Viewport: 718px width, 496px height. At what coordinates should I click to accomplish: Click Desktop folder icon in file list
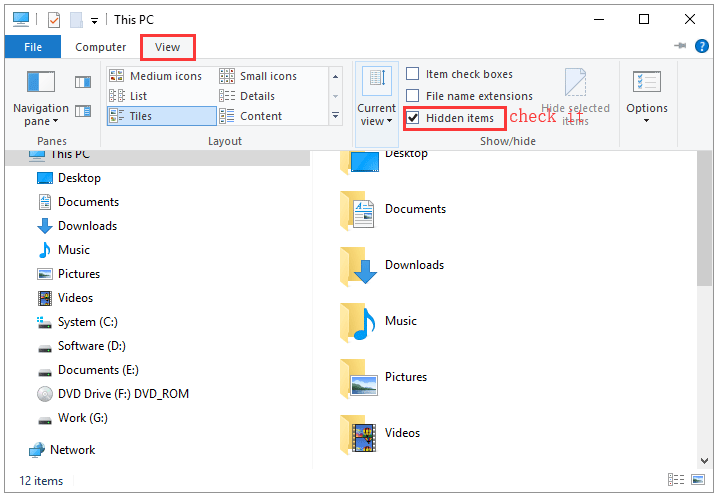coord(360,162)
